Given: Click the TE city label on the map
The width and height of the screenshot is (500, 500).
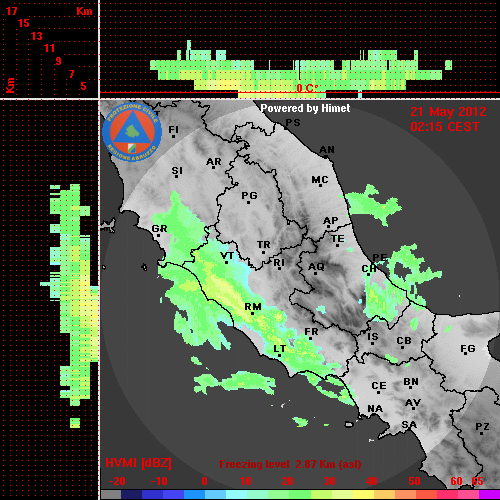Looking at the screenshot, I should (x=338, y=239).
